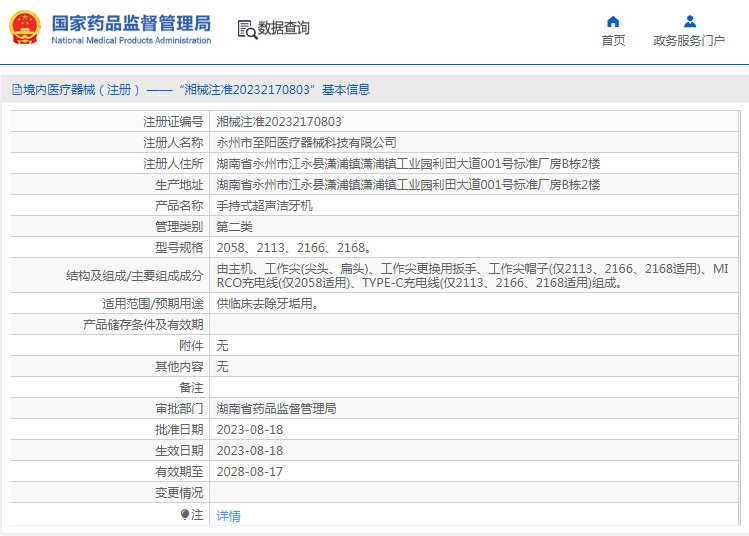Click the national emblem logo
This screenshot has width=749, height=536.
25,27
